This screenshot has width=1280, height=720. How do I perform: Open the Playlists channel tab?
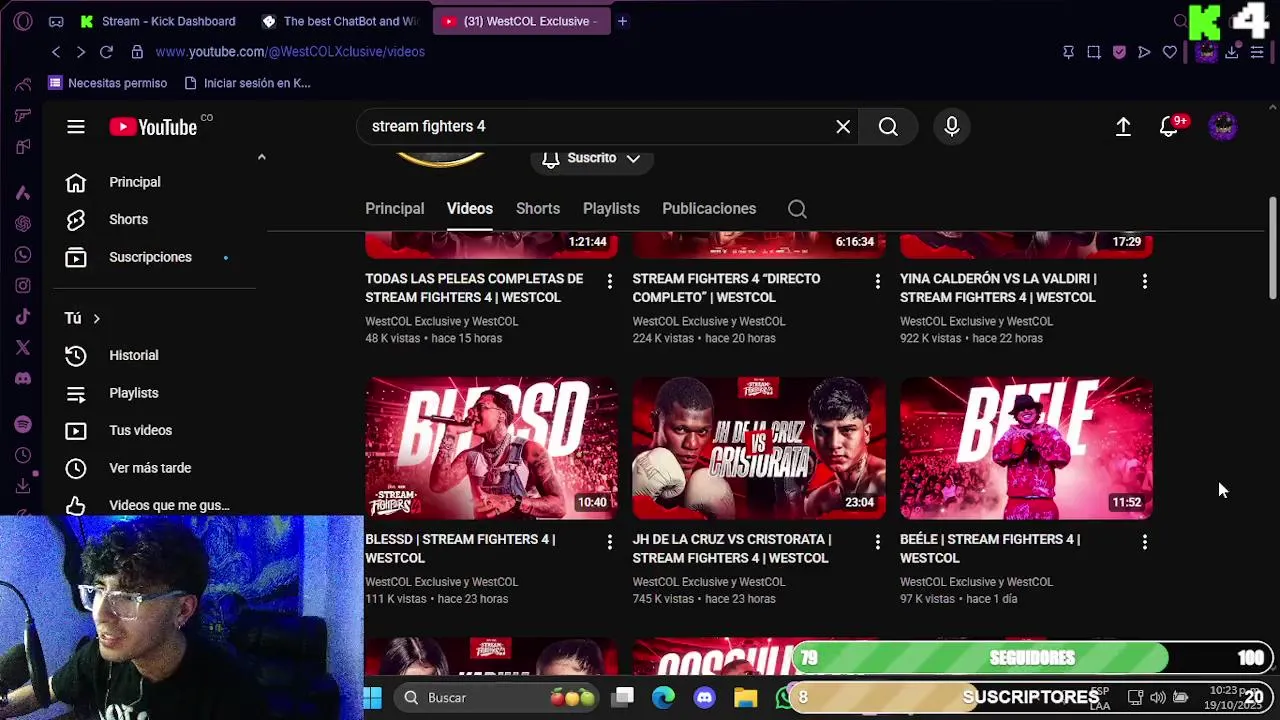[x=611, y=208]
